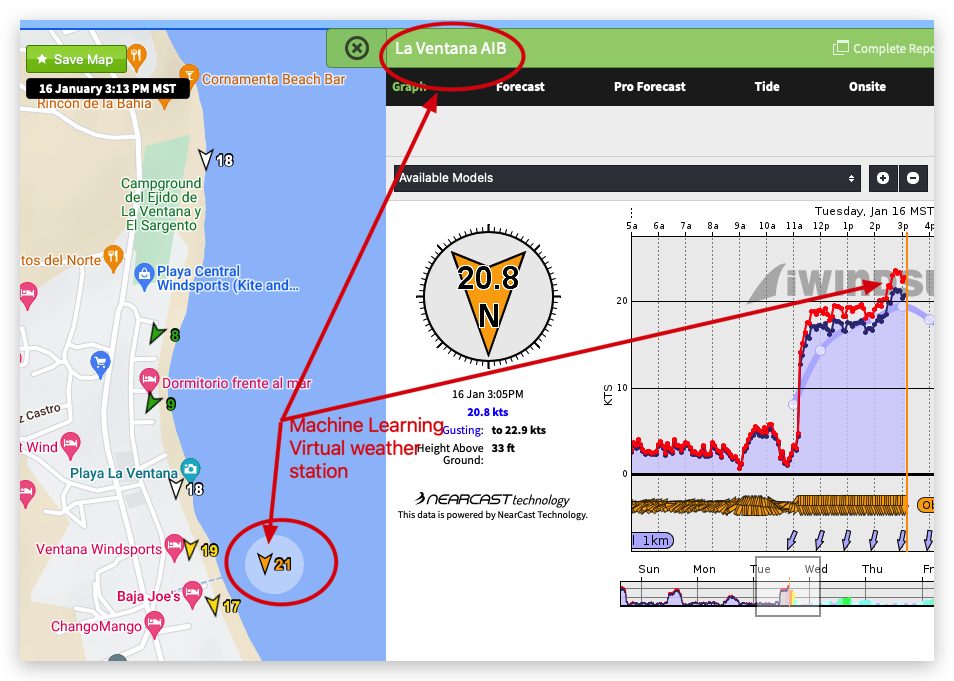Select the wind station marker reading 17

223,606
